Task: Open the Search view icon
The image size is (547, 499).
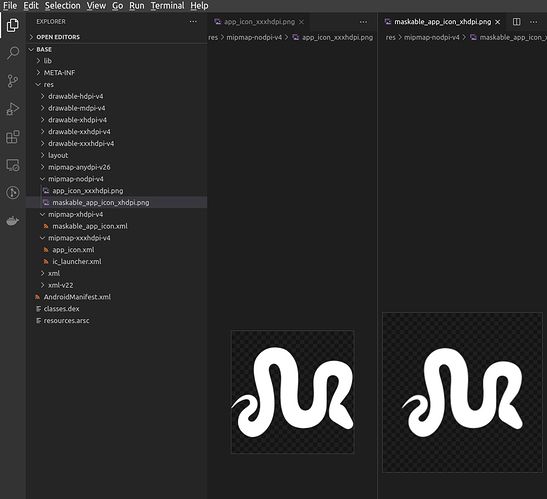Action: click(x=13, y=53)
